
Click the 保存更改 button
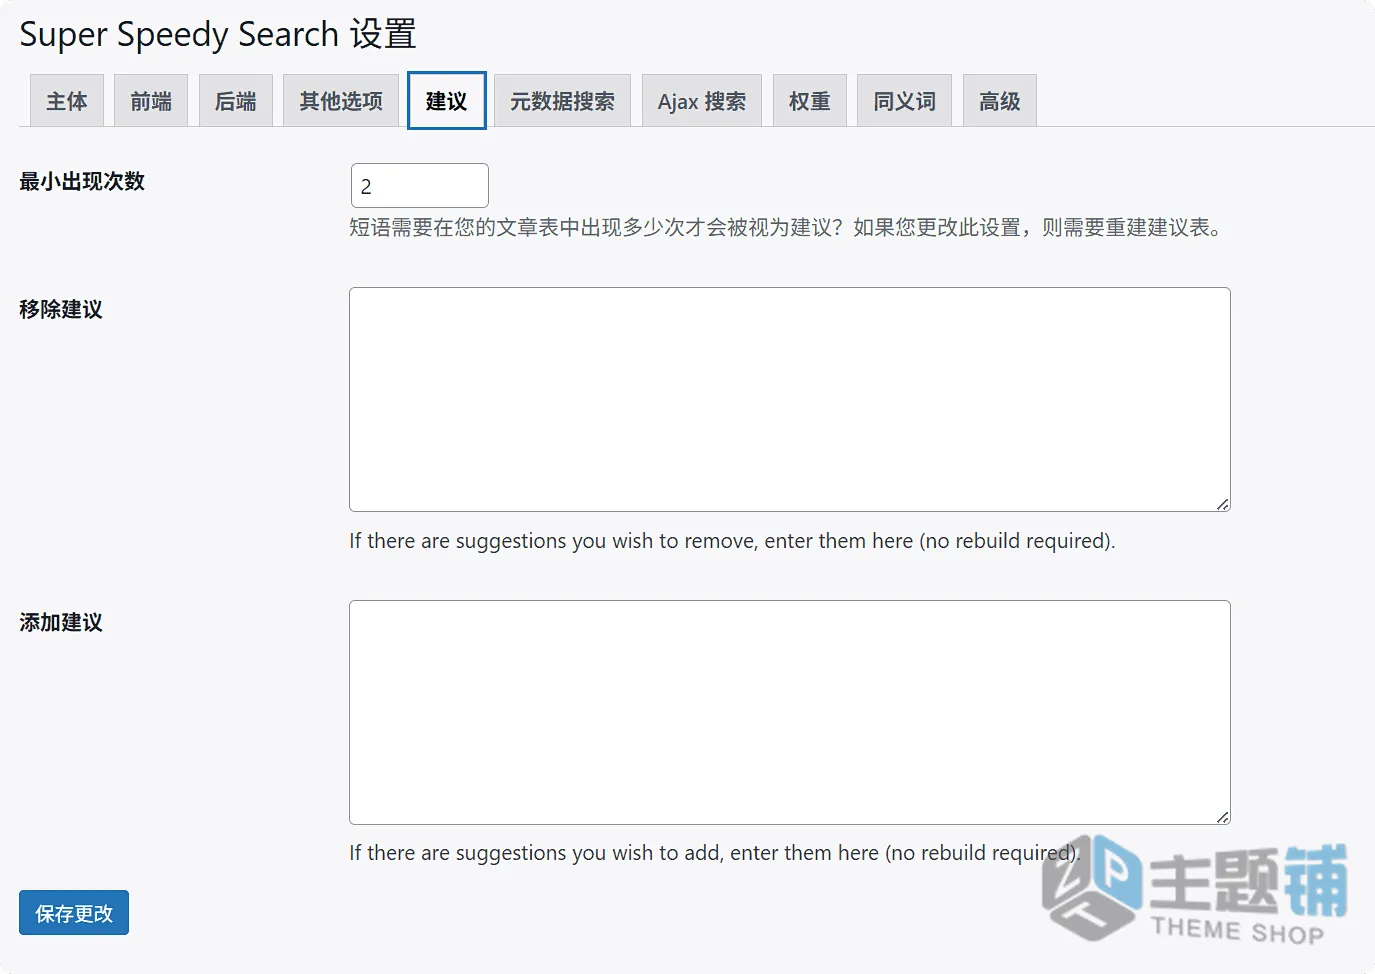coord(74,913)
